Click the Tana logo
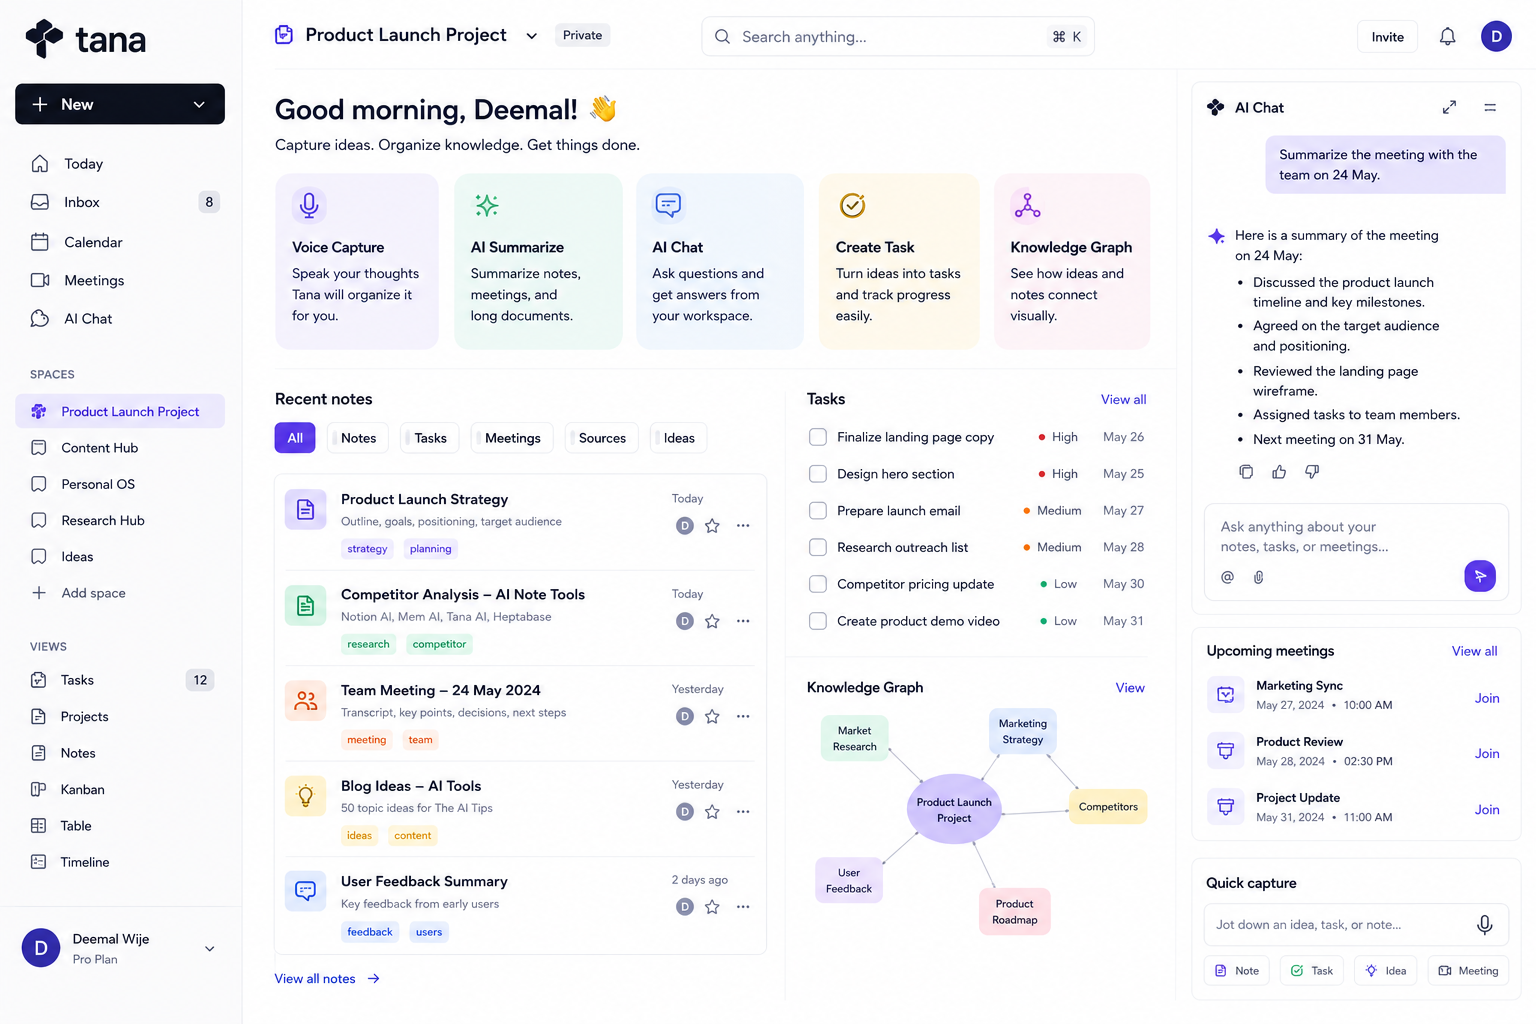 86,39
